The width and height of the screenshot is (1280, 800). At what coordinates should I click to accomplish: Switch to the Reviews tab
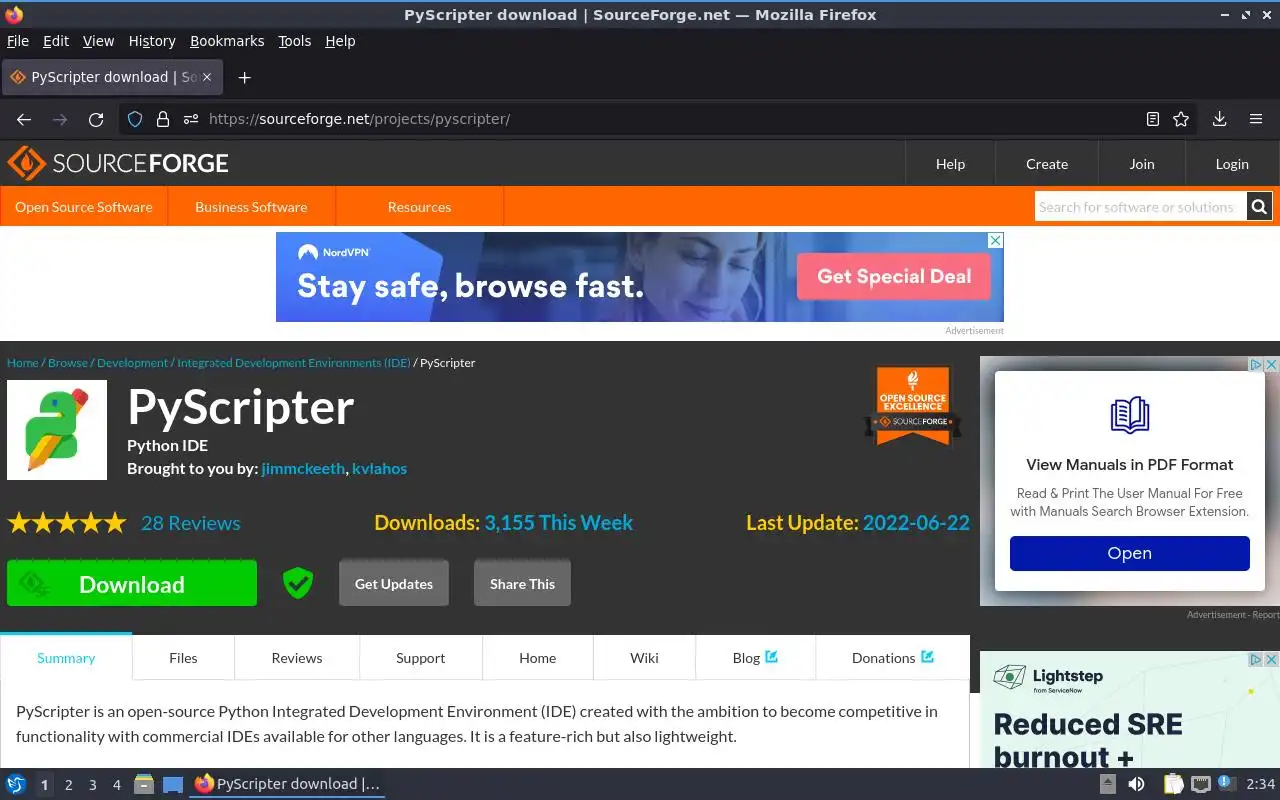click(297, 658)
